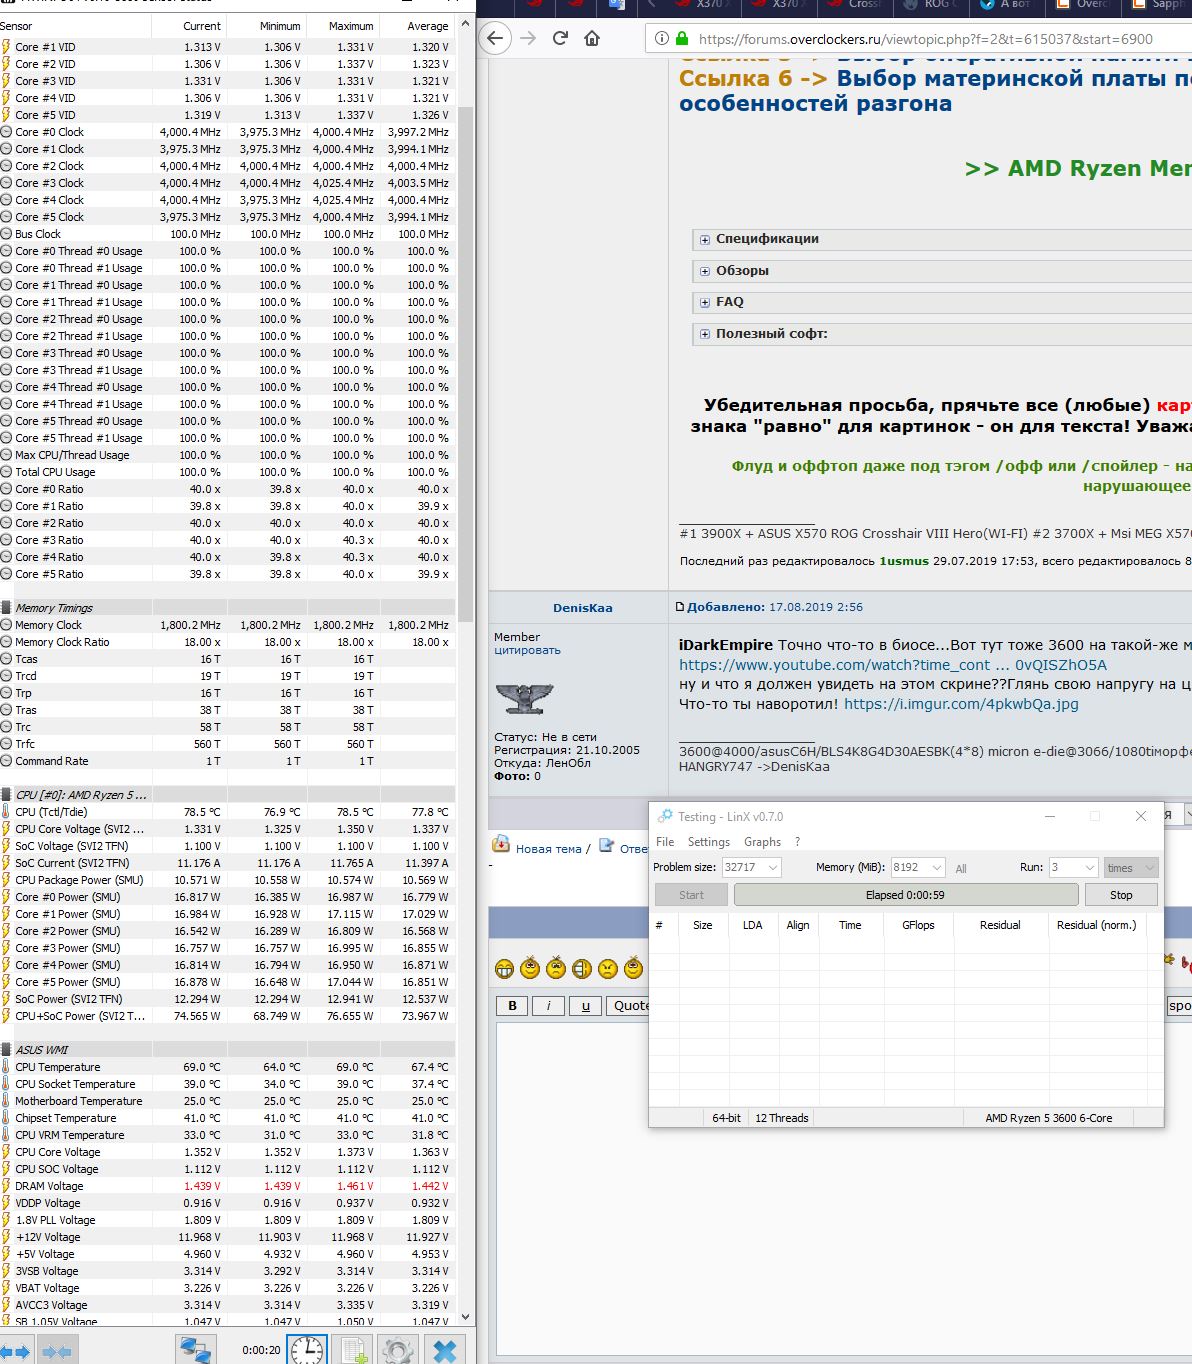Click HWiNFO vertical scrollbar up arrow
1192x1364 pixels.
465,22
